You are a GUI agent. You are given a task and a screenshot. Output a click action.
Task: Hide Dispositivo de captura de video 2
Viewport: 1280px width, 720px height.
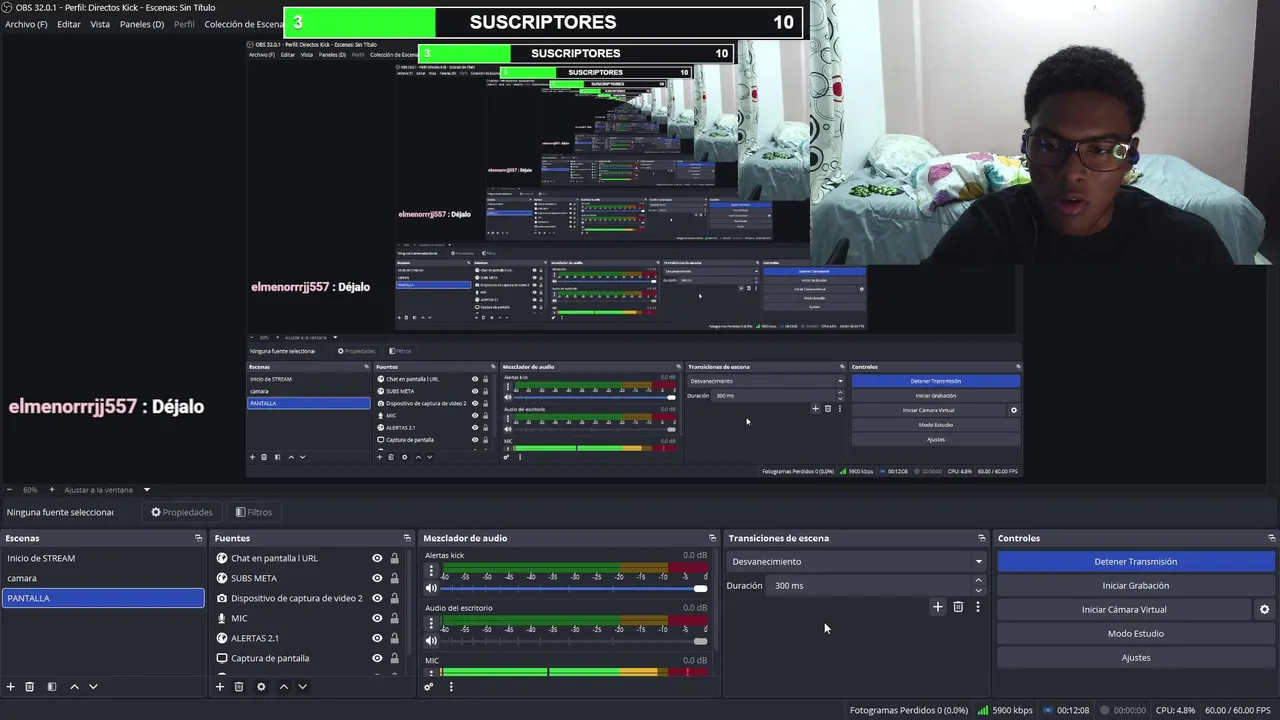click(x=377, y=598)
